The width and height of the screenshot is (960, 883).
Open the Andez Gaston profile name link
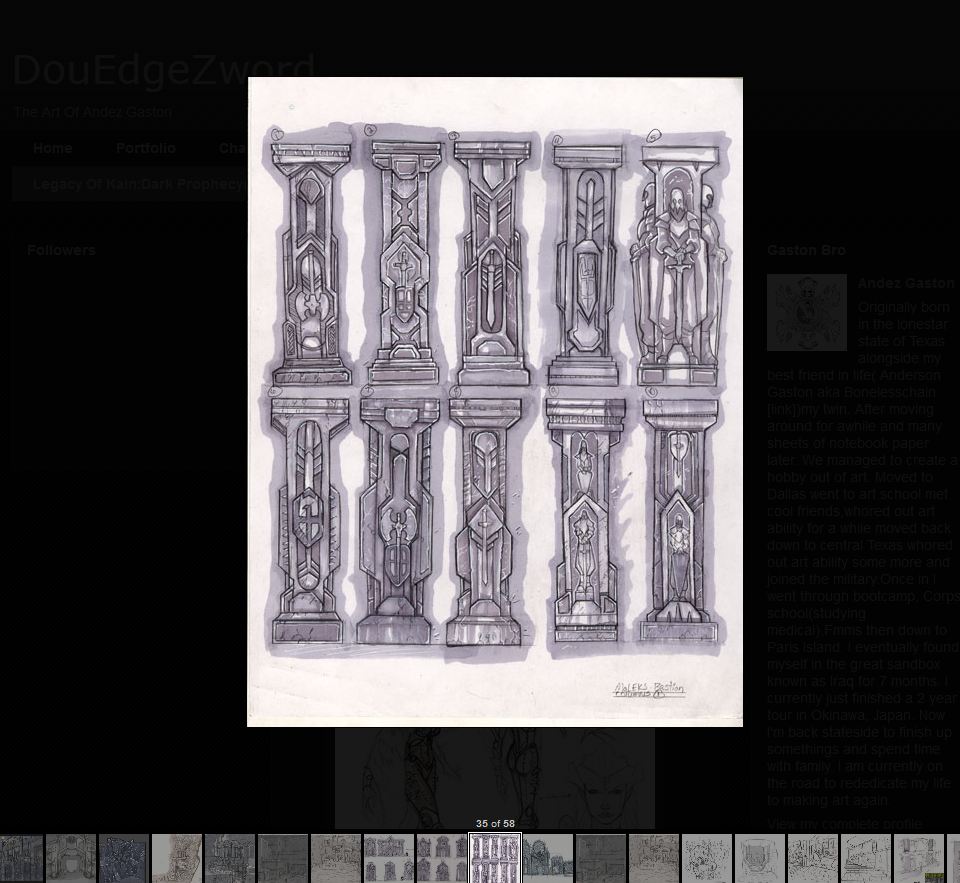click(906, 283)
